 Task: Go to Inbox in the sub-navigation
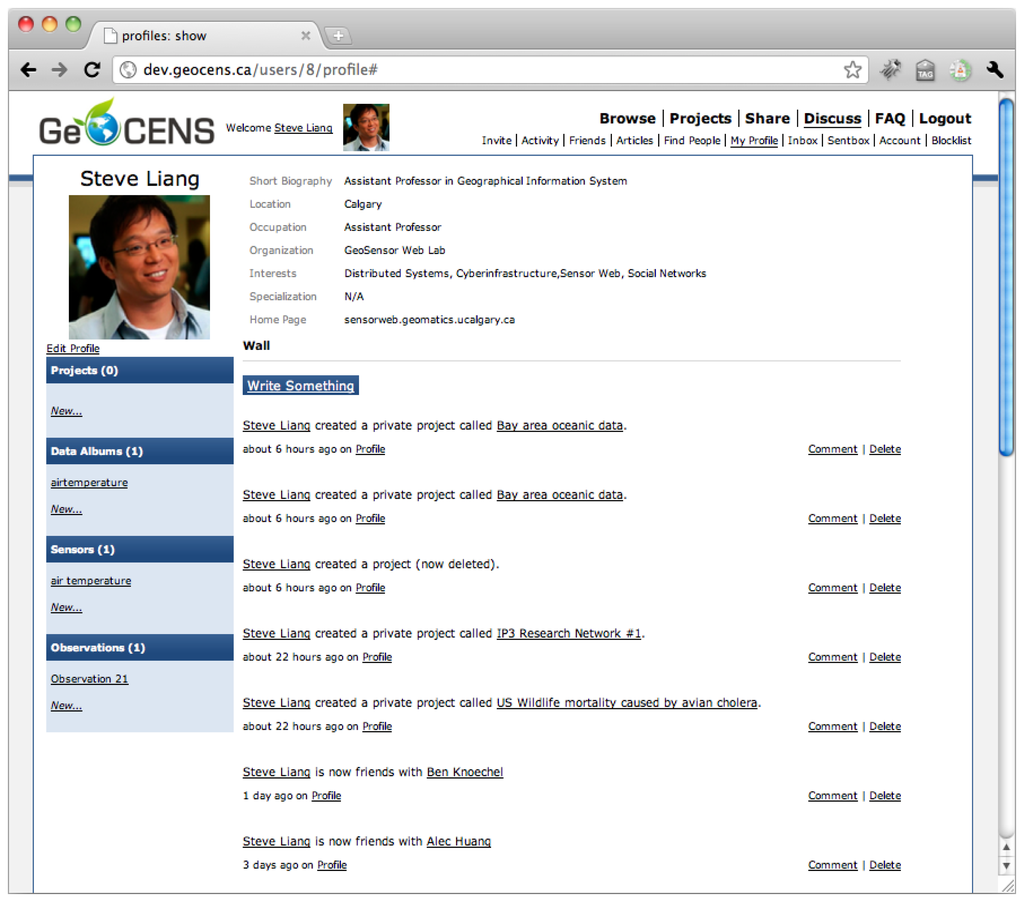(802, 141)
